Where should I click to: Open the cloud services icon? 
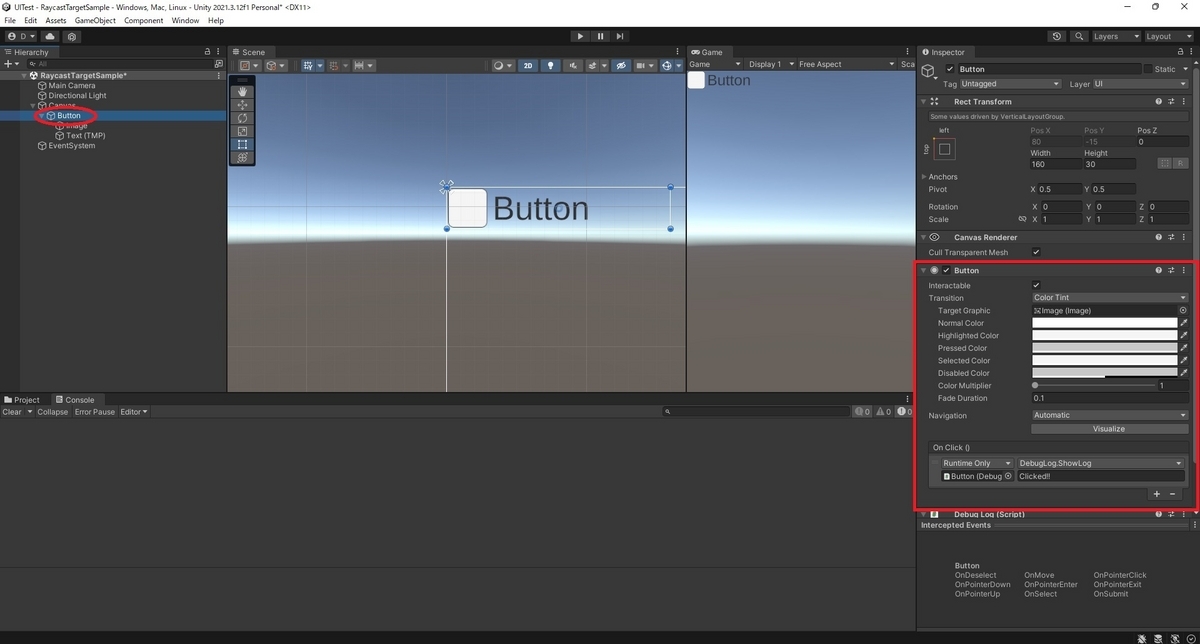(x=50, y=36)
